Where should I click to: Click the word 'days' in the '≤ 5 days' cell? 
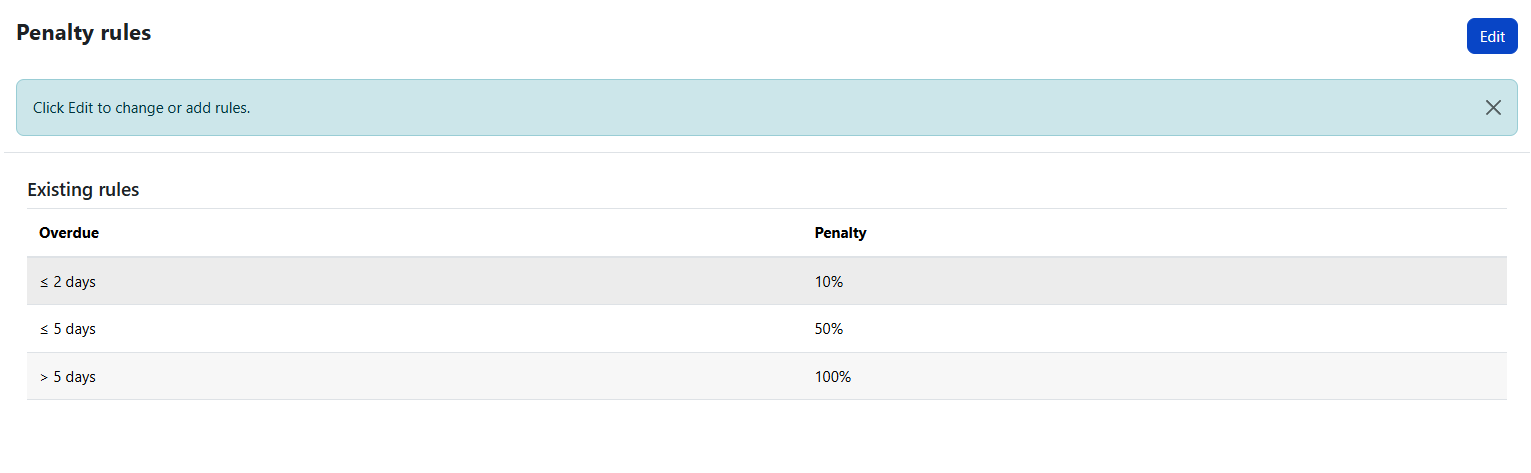tap(80, 329)
